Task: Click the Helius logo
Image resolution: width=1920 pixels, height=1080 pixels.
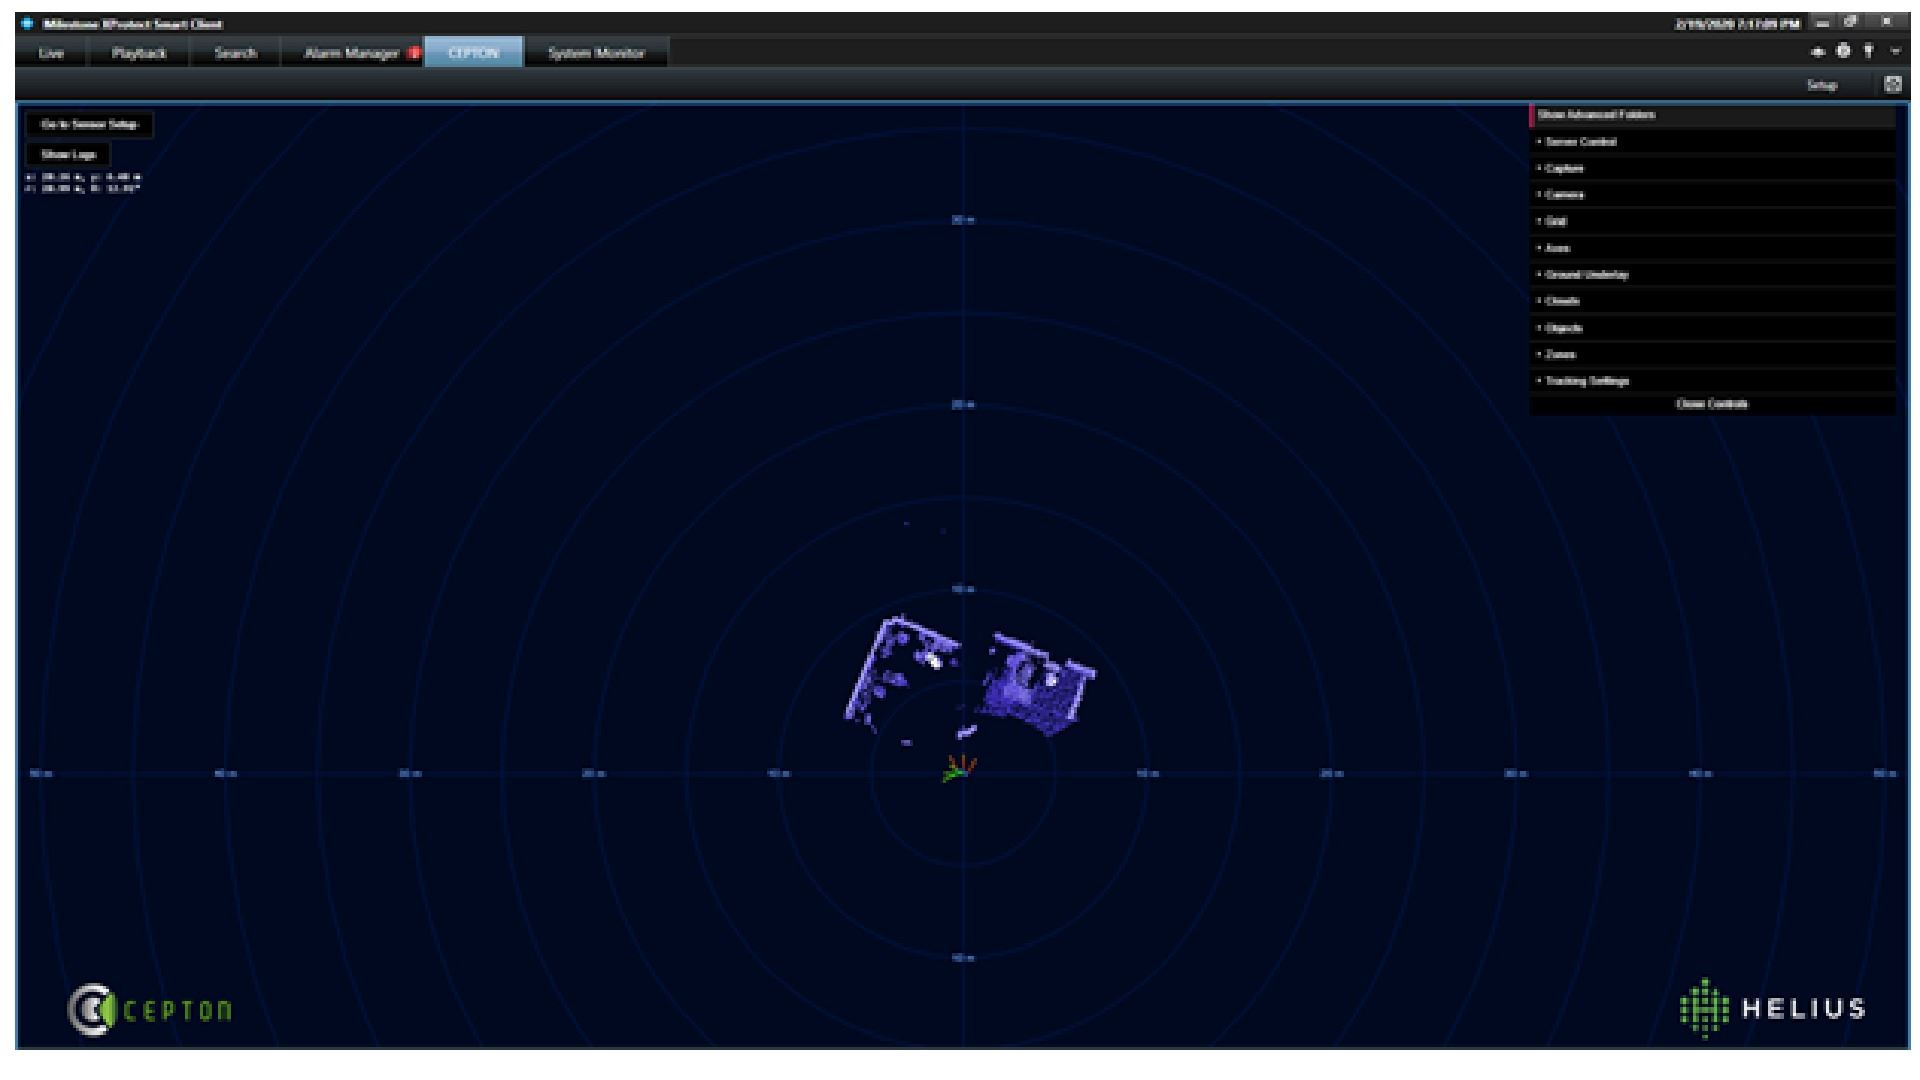Action: [x=1772, y=1007]
